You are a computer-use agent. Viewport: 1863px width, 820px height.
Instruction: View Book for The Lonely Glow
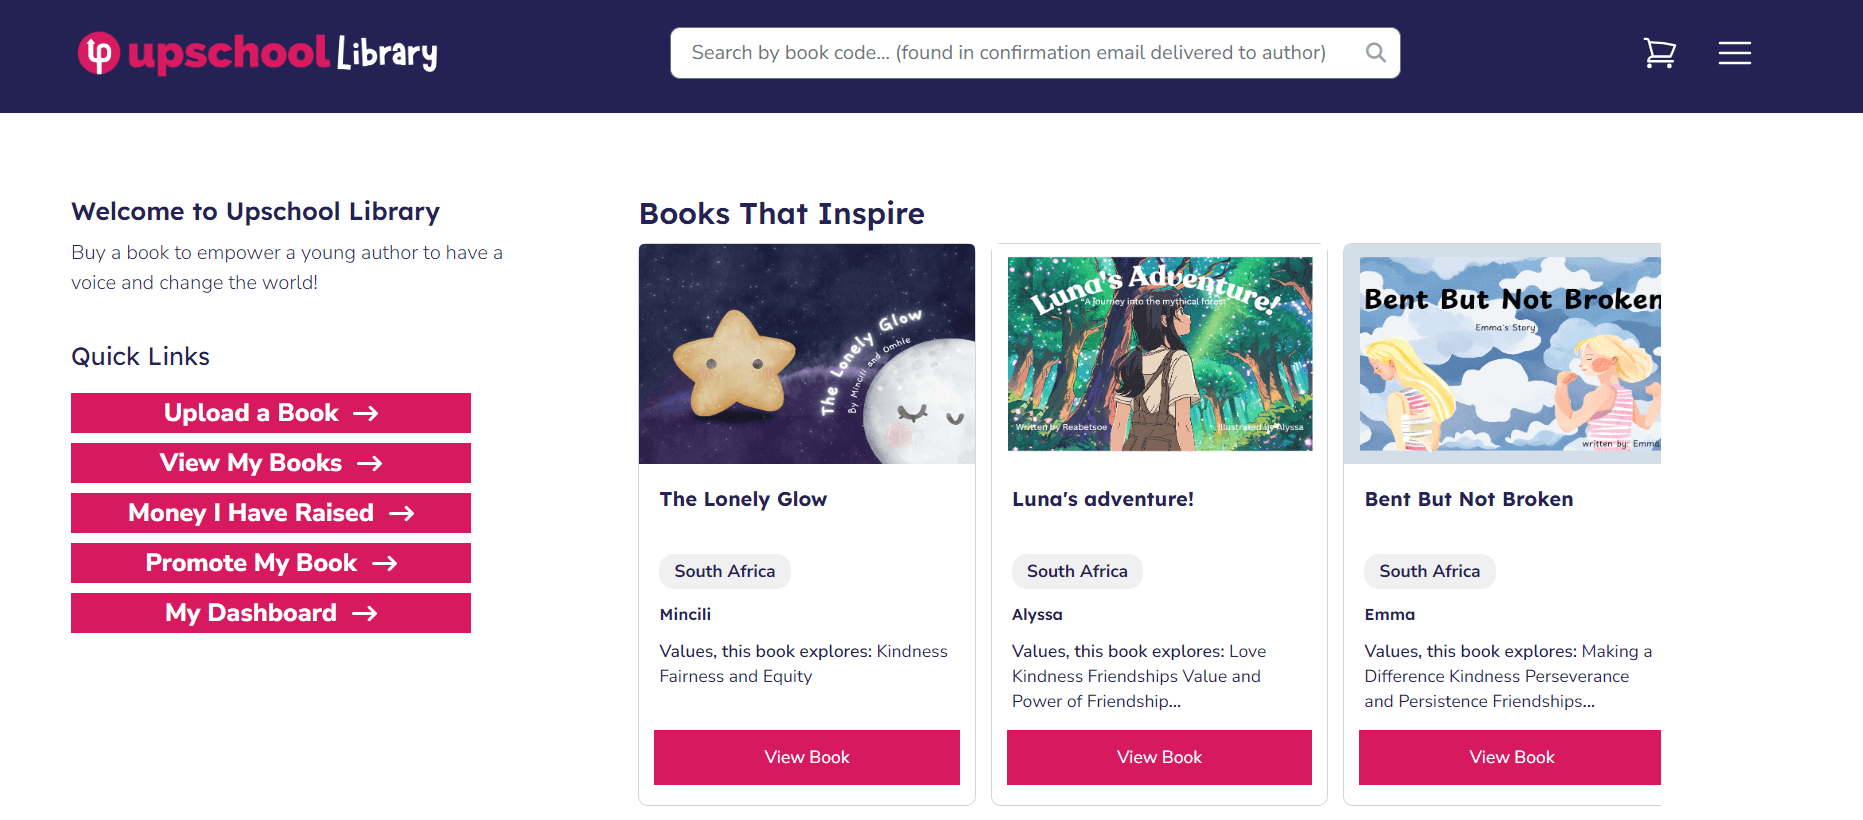coord(807,757)
